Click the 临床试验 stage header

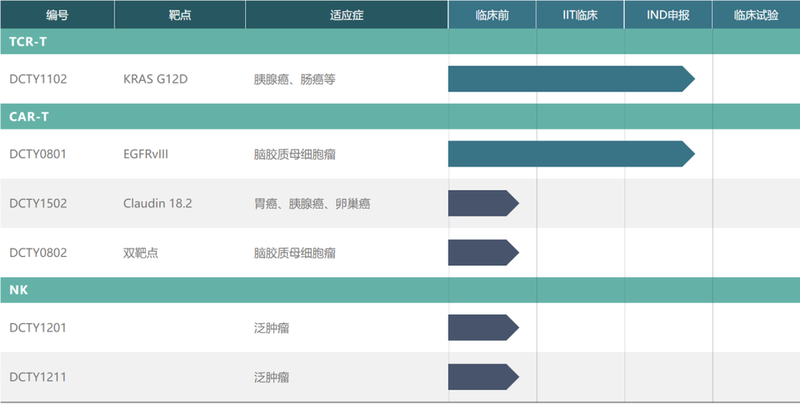point(755,15)
